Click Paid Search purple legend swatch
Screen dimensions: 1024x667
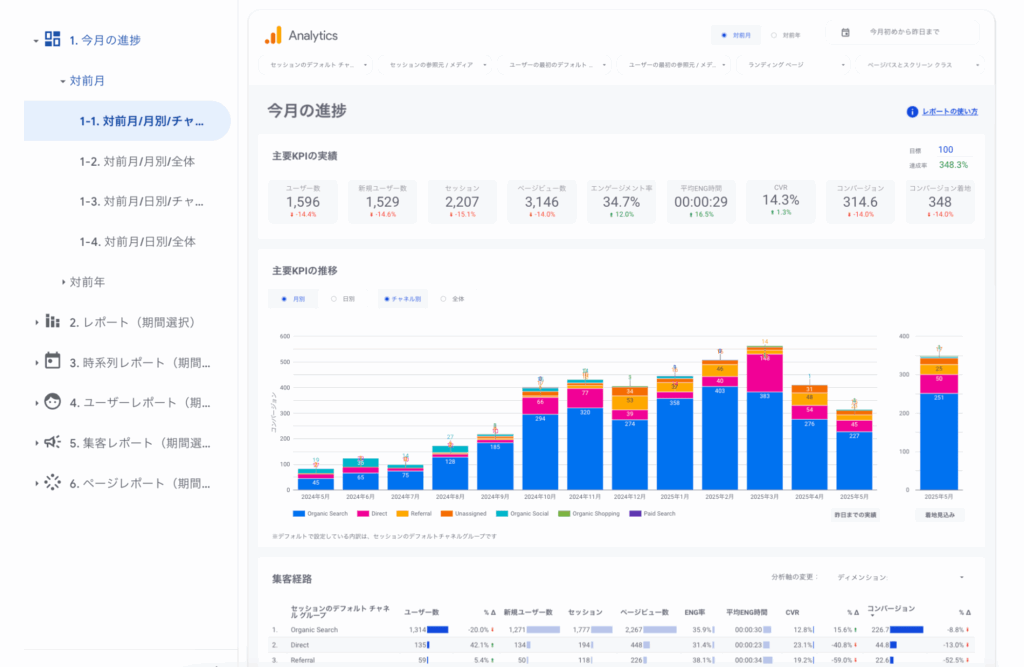635,514
